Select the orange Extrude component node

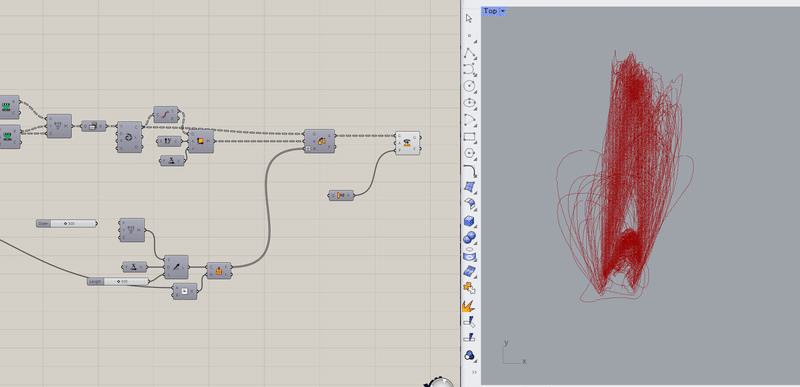[219, 270]
